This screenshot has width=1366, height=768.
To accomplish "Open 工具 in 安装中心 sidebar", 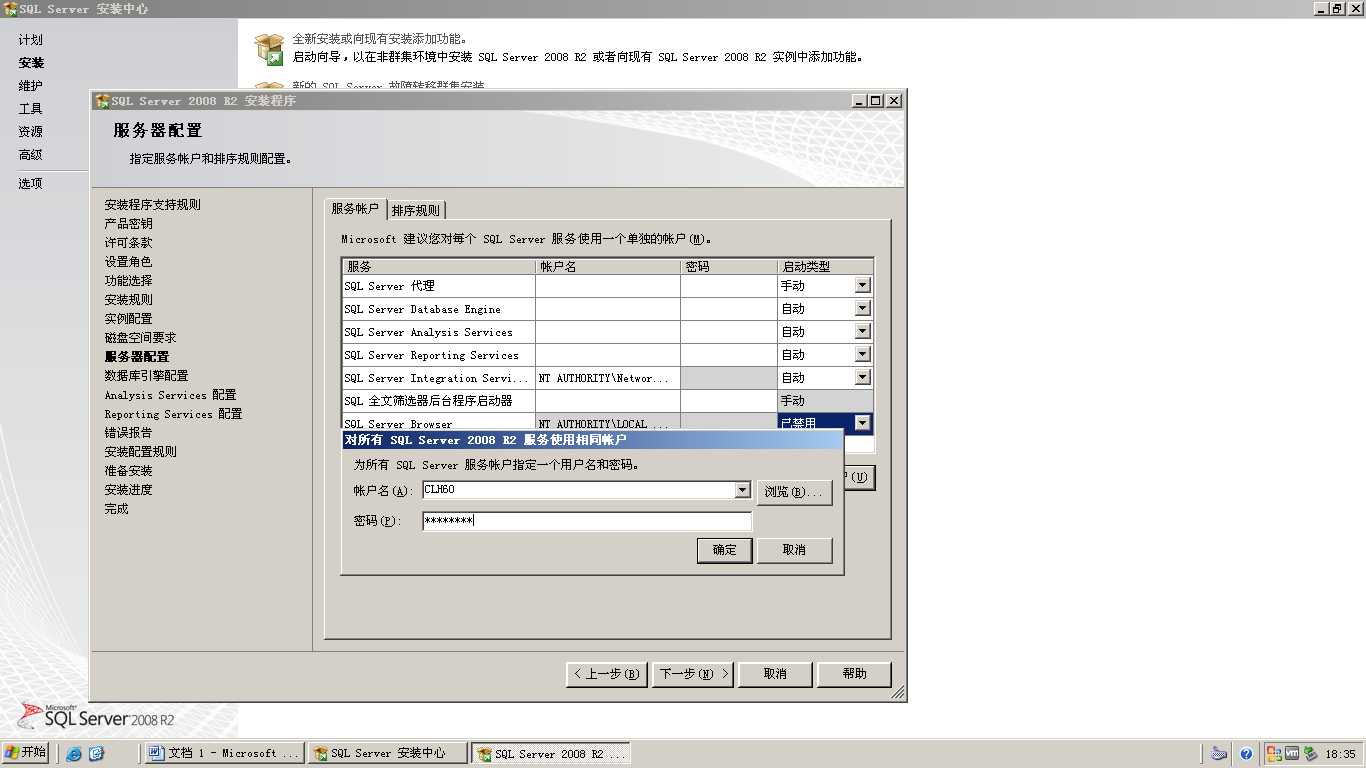I will point(31,109).
